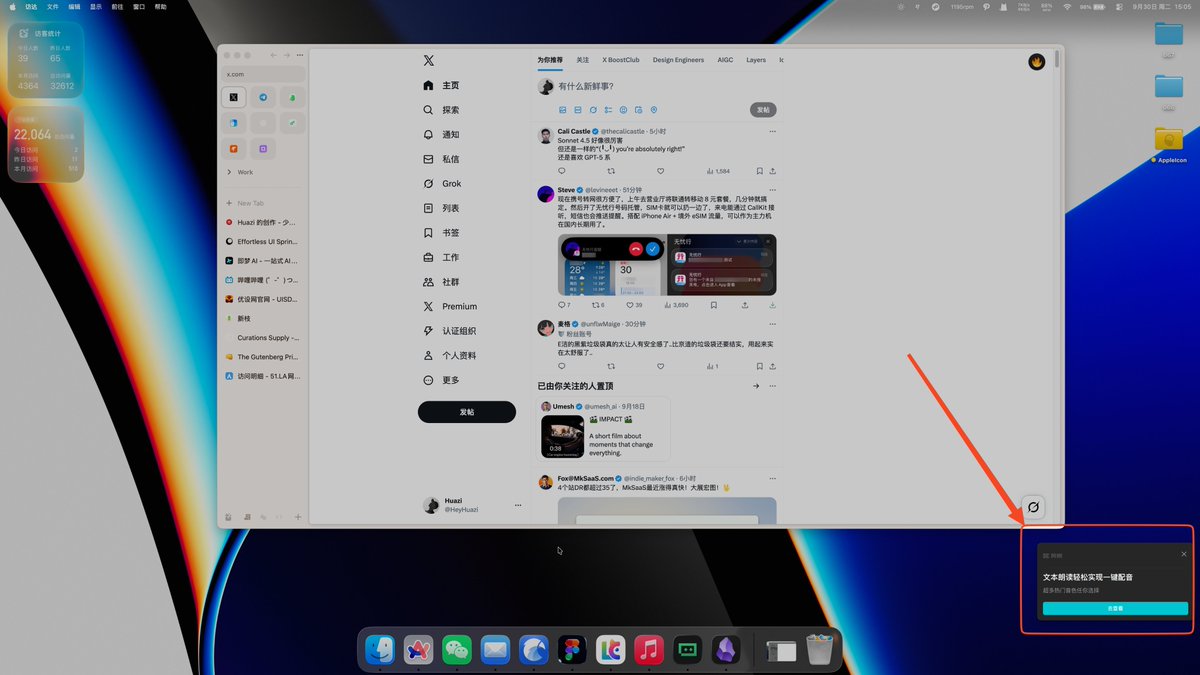Screen dimensions: 1200x675
Task: Open more options on Steve's post
Action: click(772, 189)
